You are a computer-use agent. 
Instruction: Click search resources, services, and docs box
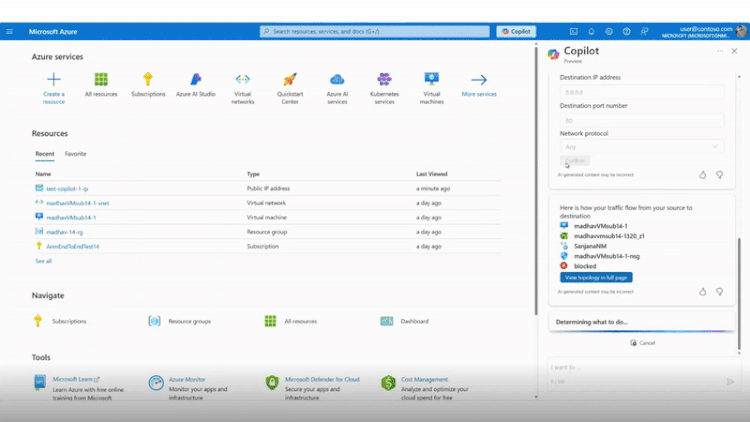click(375, 32)
